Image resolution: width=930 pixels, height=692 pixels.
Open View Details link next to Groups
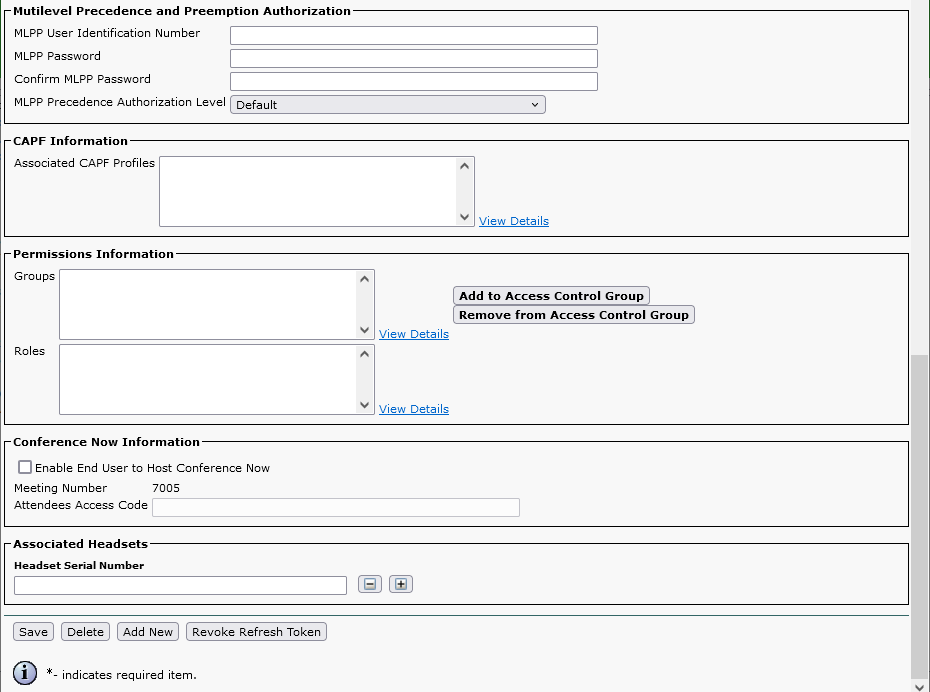tap(413, 334)
